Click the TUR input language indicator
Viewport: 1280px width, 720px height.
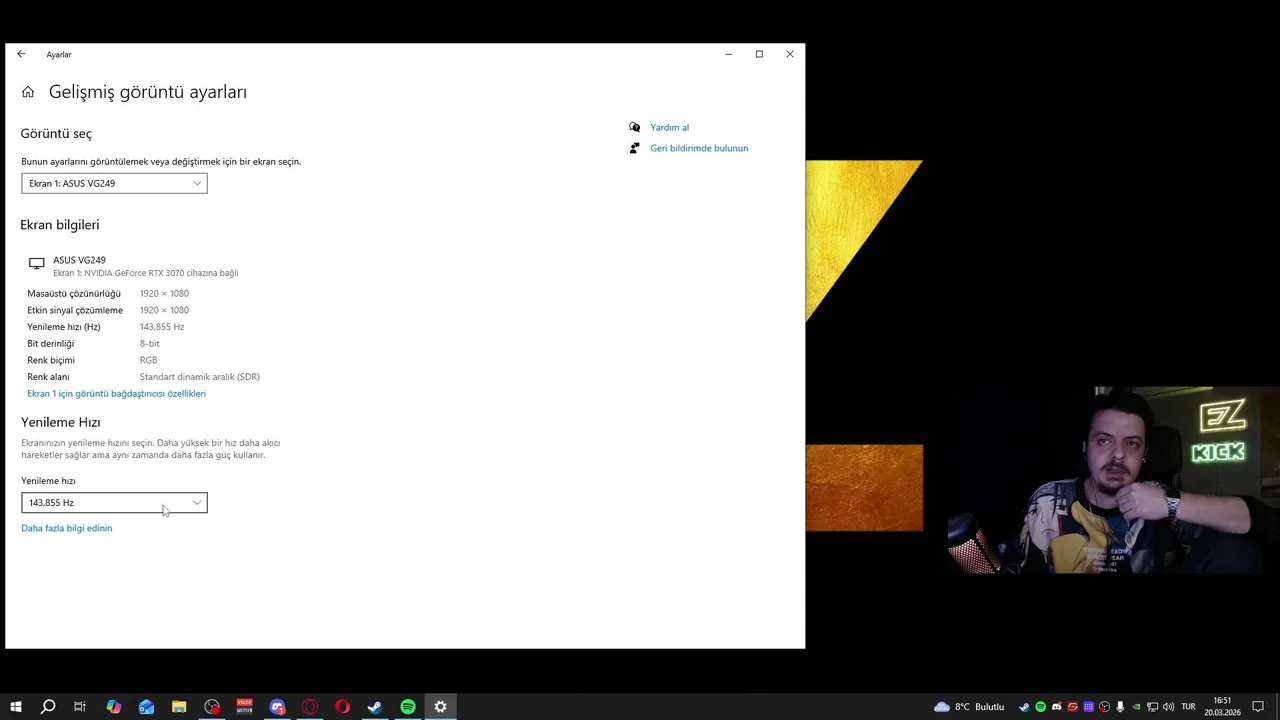1188,707
